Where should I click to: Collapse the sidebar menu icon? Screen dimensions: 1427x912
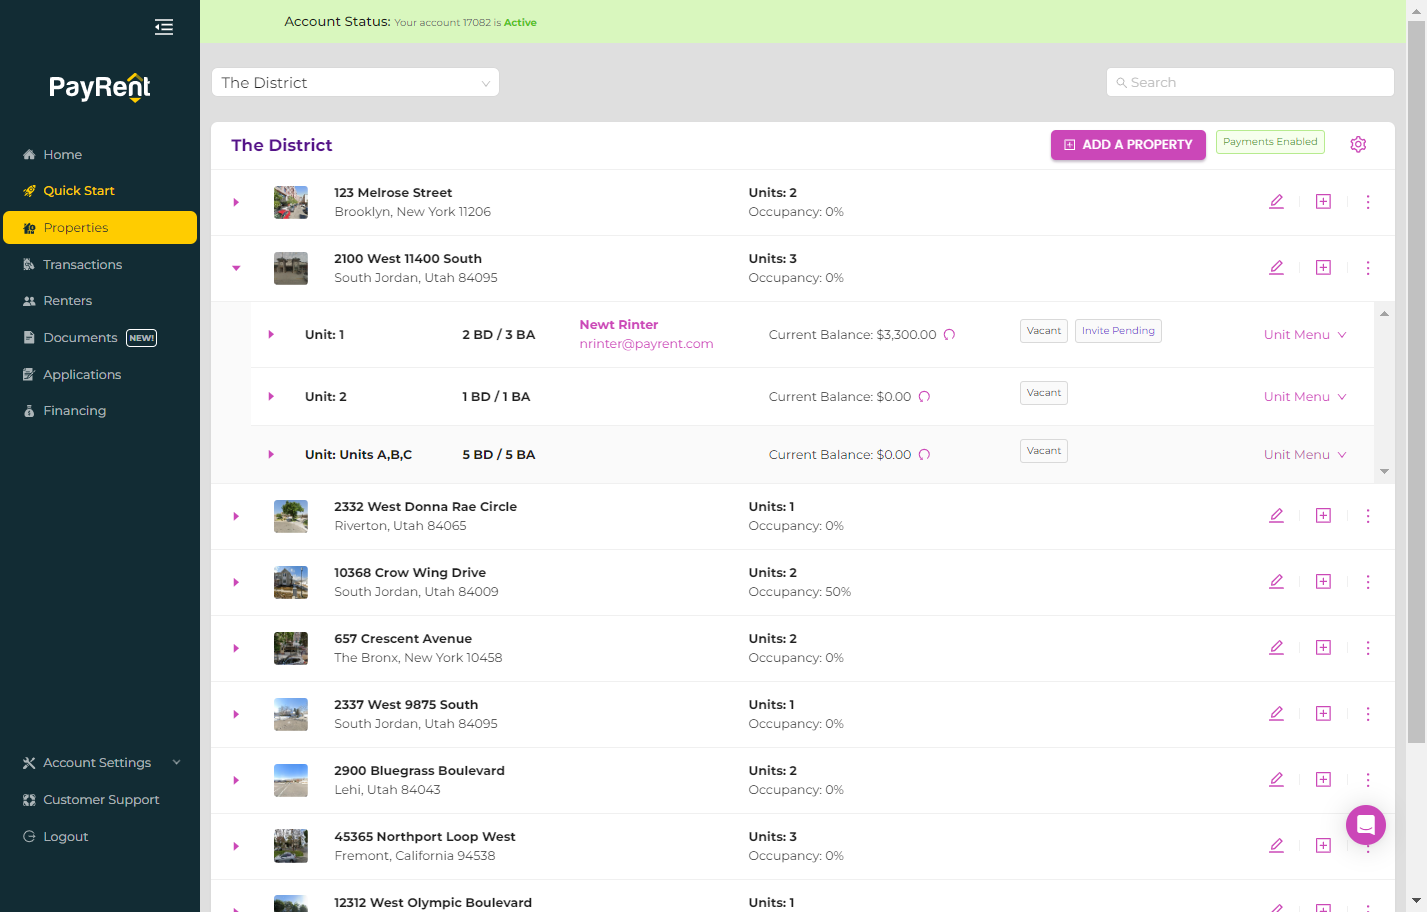coord(164,27)
